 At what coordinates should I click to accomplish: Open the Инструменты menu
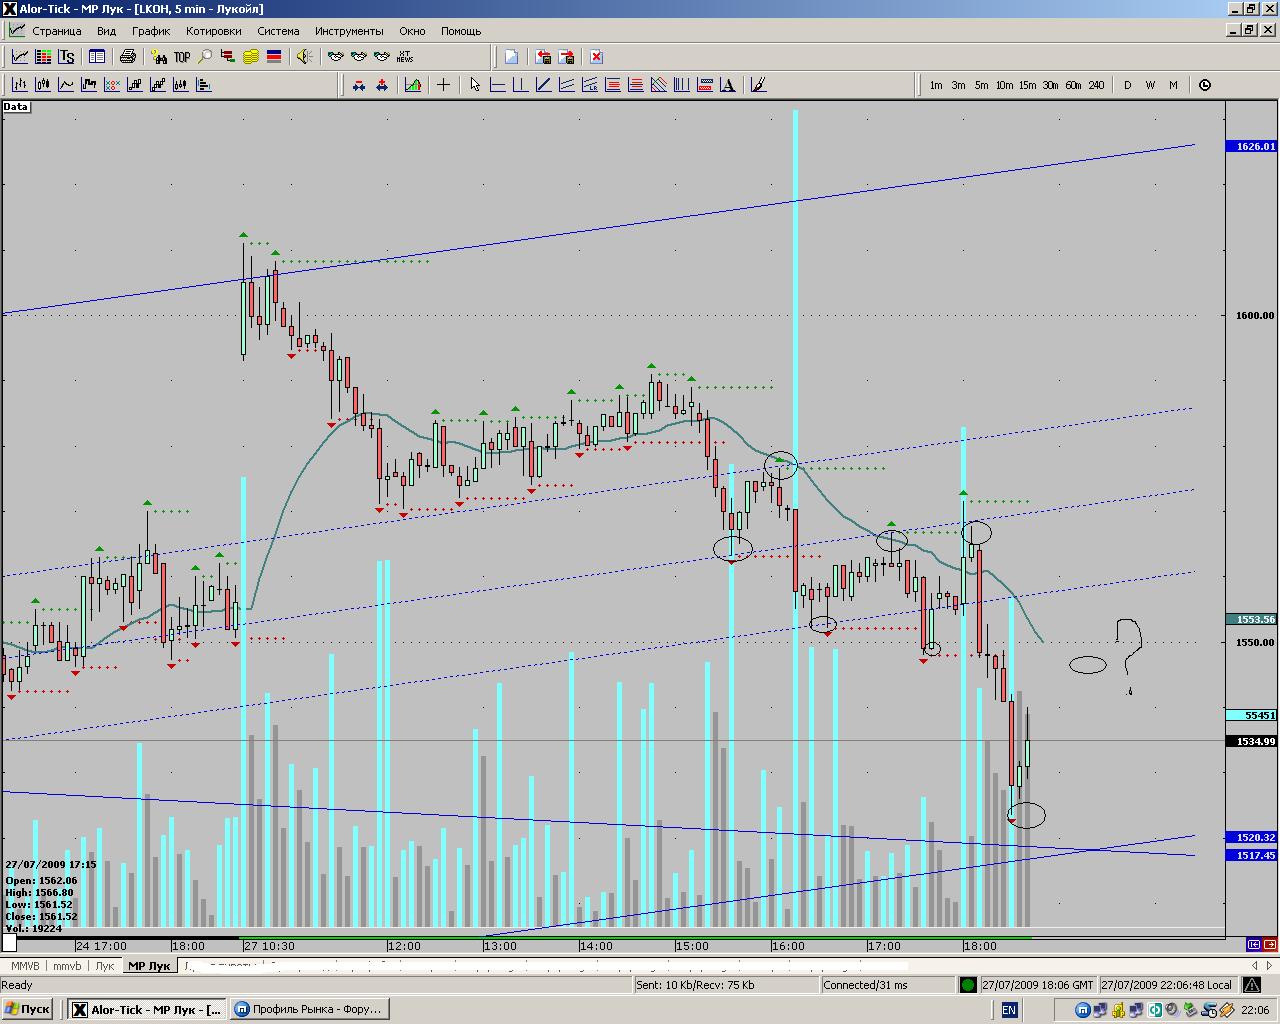349,31
